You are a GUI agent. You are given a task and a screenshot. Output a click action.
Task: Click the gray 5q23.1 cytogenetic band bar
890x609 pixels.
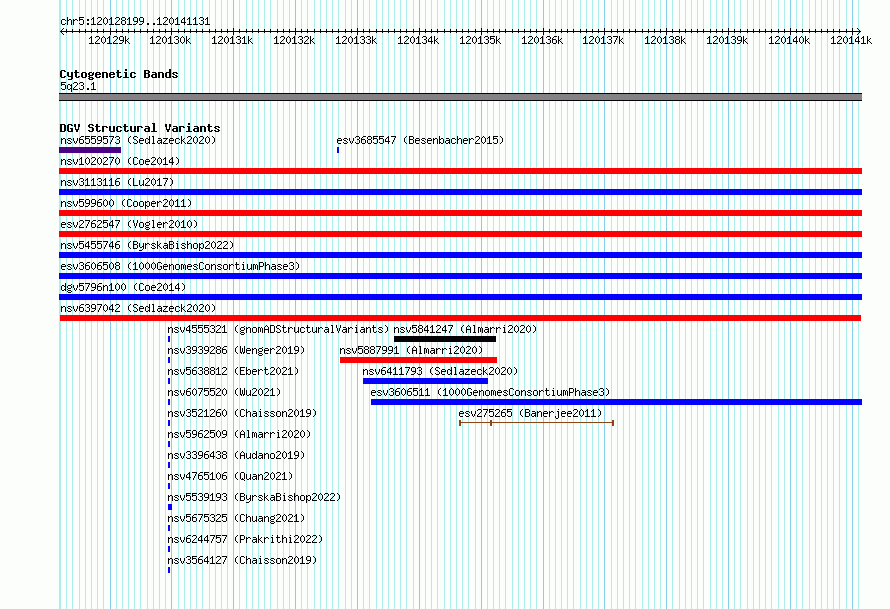coord(460,97)
